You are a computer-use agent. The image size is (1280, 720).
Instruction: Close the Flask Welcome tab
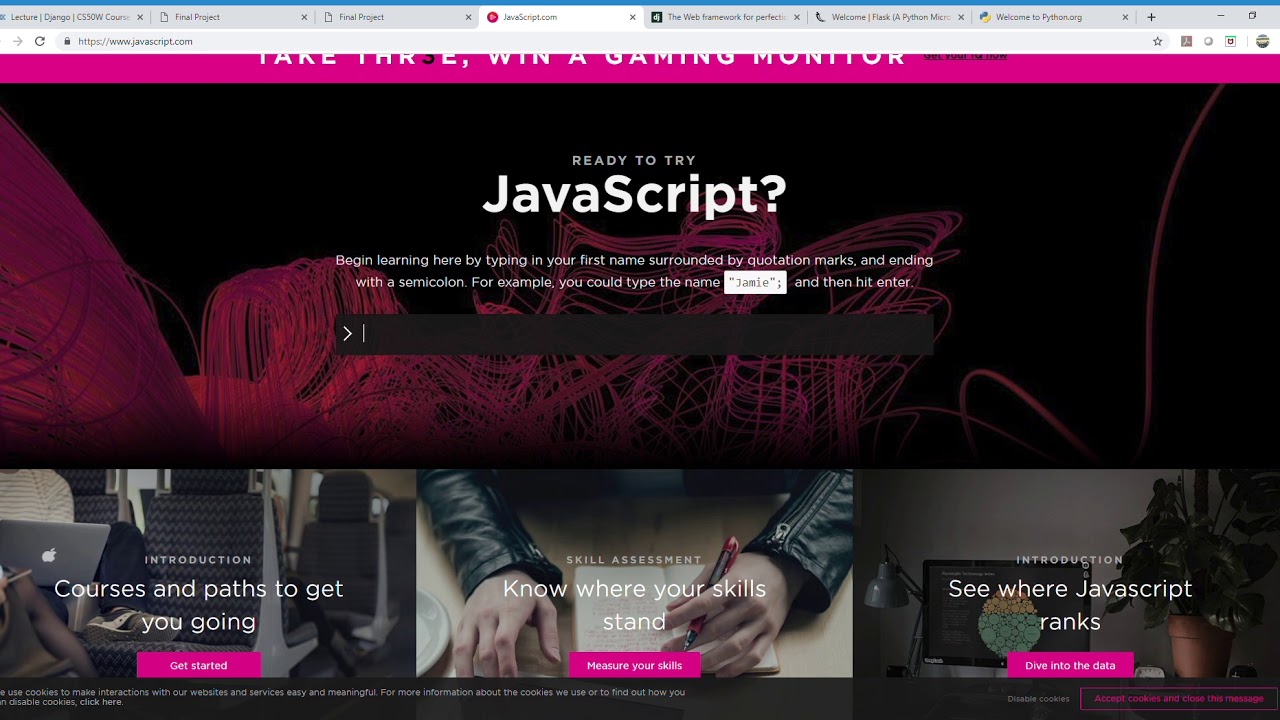pos(961,17)
